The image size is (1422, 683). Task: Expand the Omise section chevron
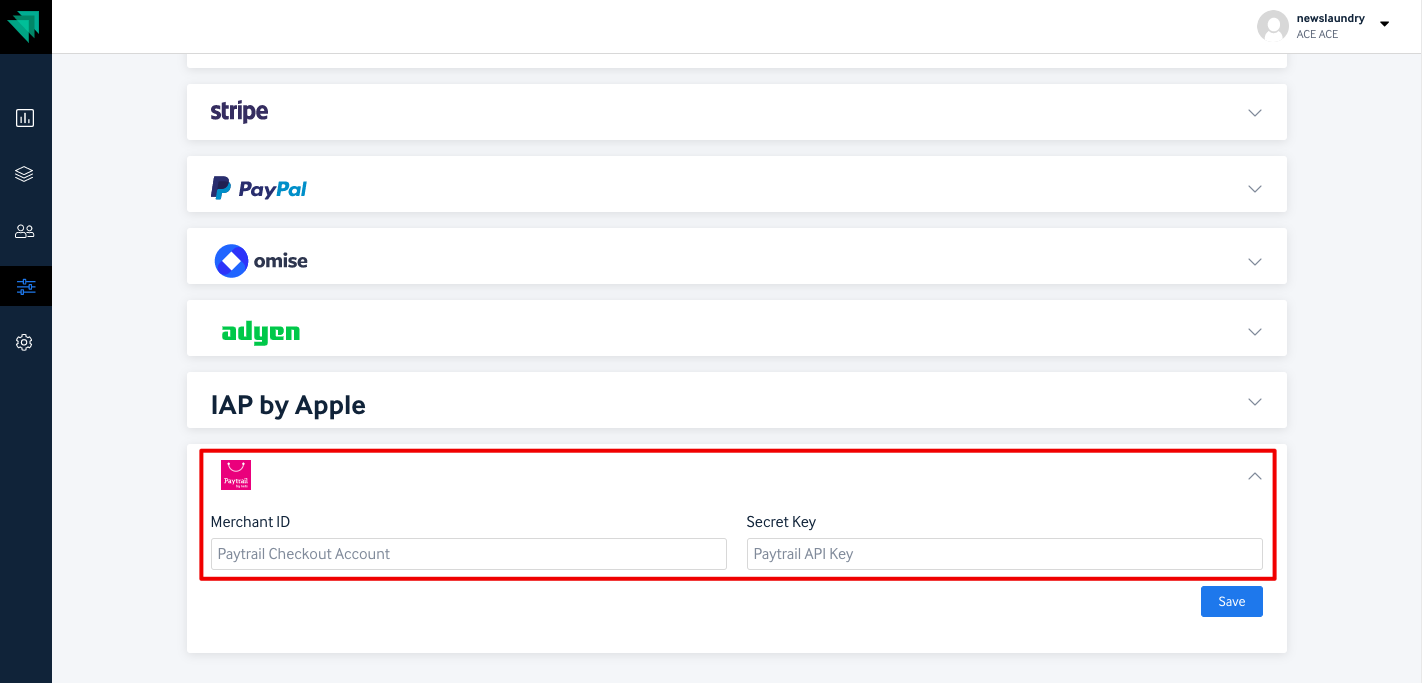tap(1255, 262)
